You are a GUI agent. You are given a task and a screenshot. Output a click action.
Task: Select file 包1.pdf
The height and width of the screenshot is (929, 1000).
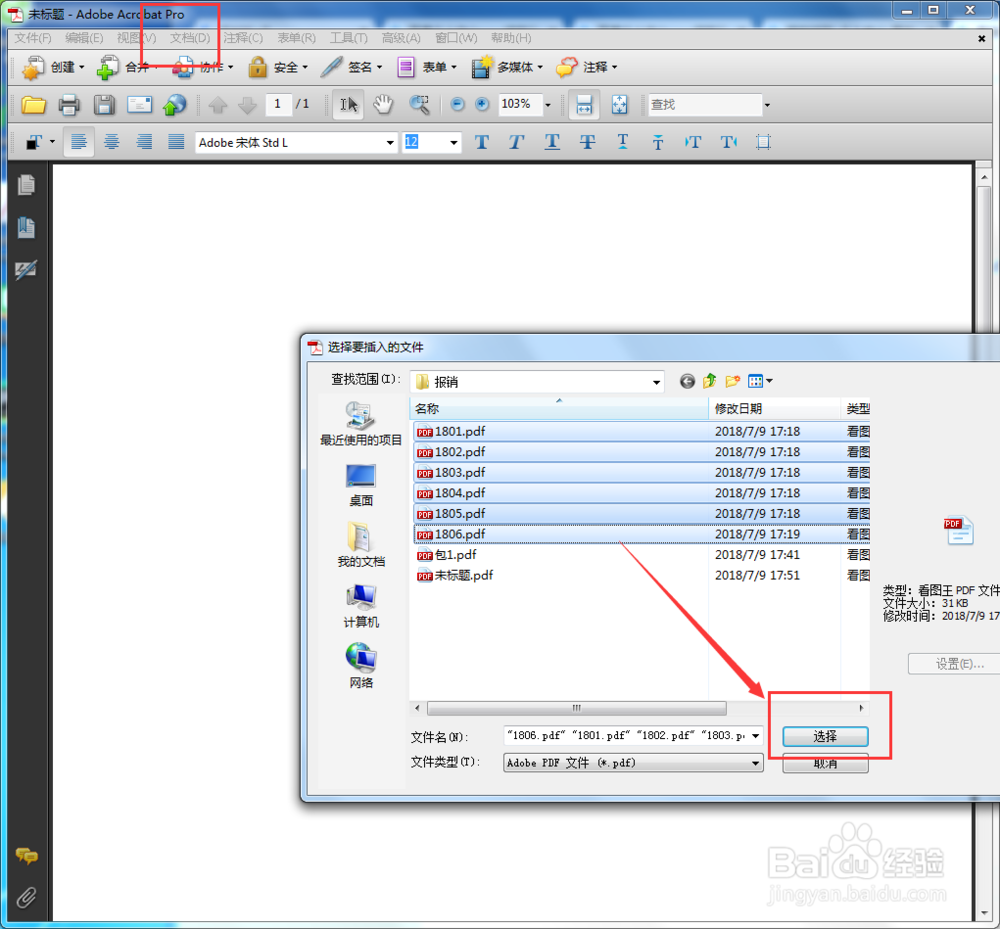coord(642,555)
